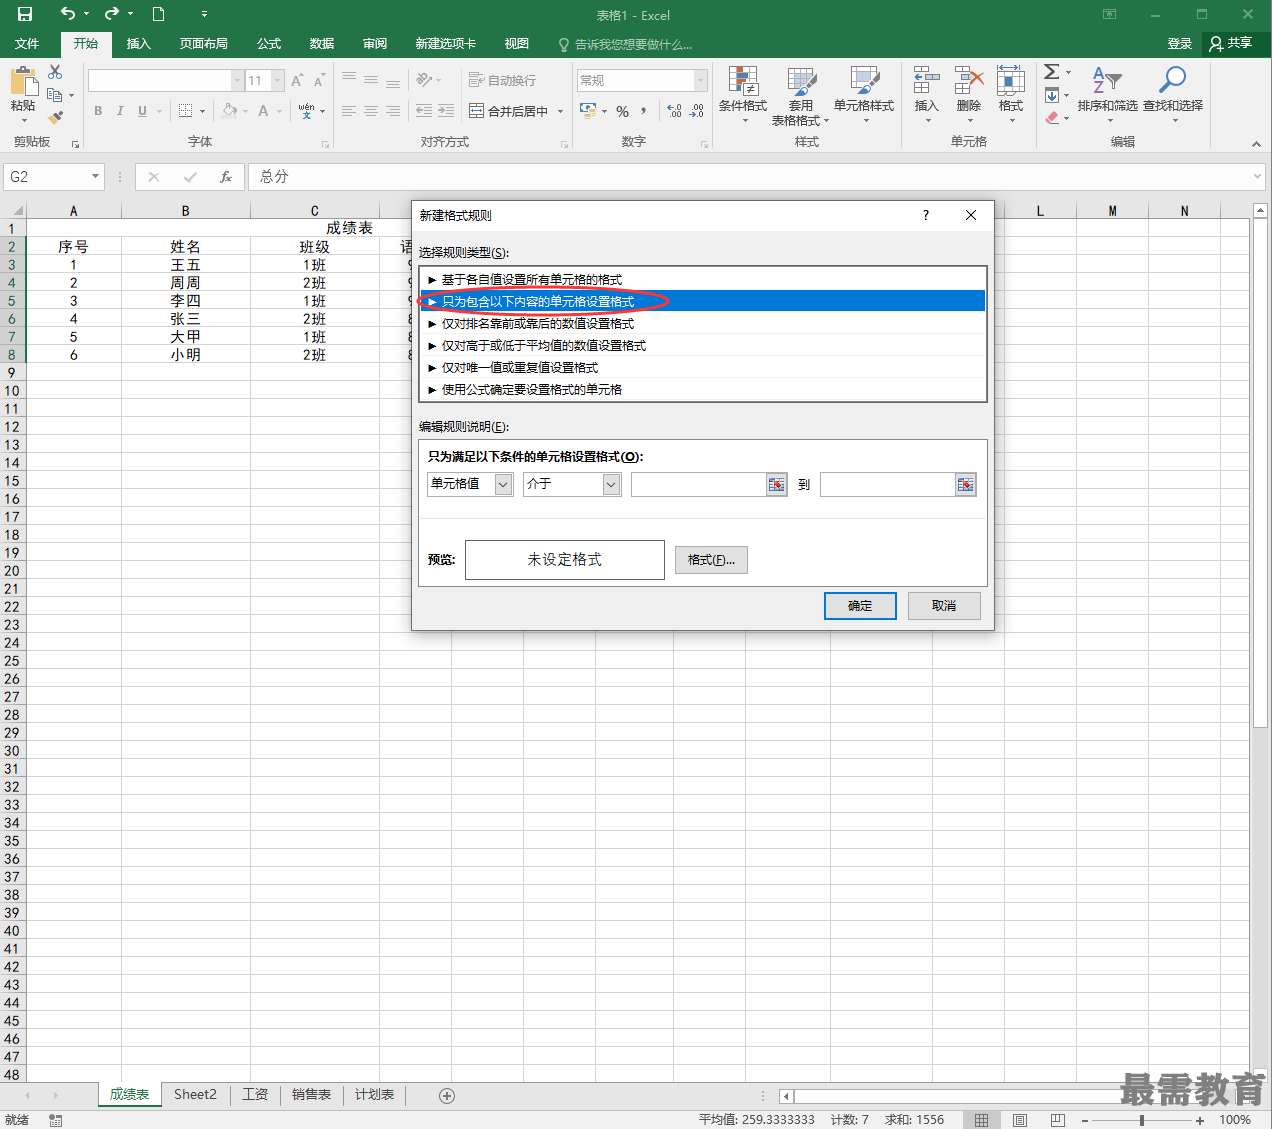Click range selector icon of first value box

click(777, 485)
